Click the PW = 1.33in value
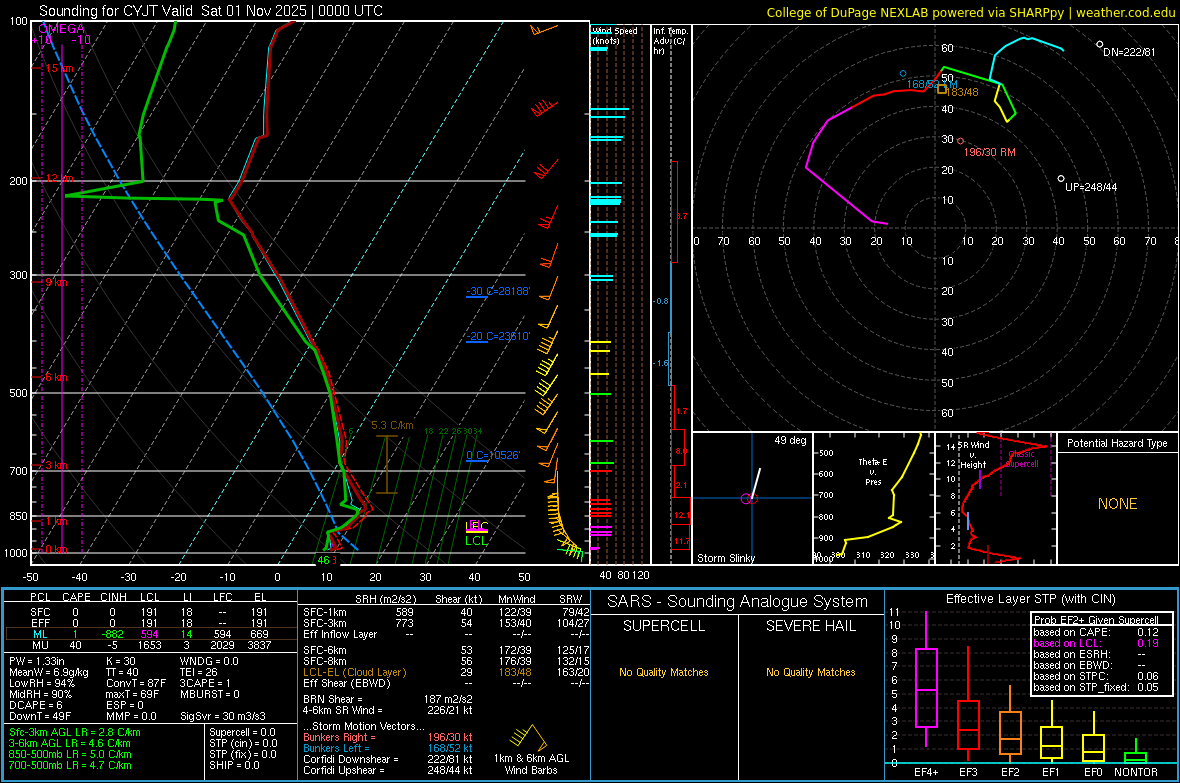 (37, 661)
